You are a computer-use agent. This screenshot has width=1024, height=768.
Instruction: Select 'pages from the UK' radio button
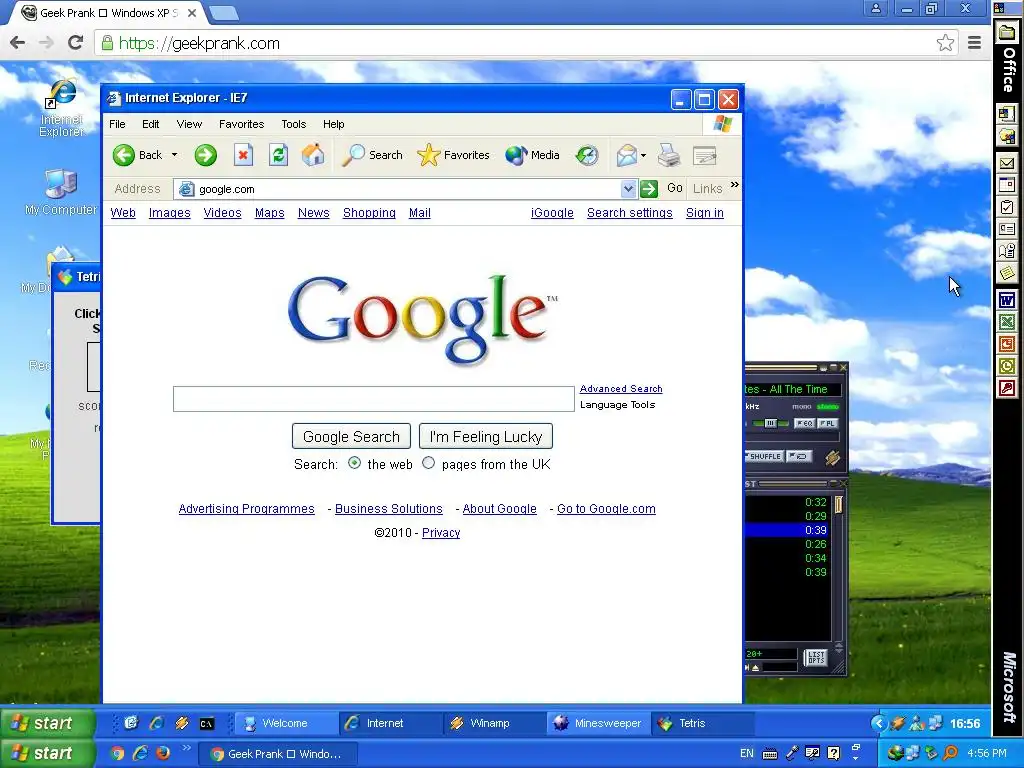[428, 463]
